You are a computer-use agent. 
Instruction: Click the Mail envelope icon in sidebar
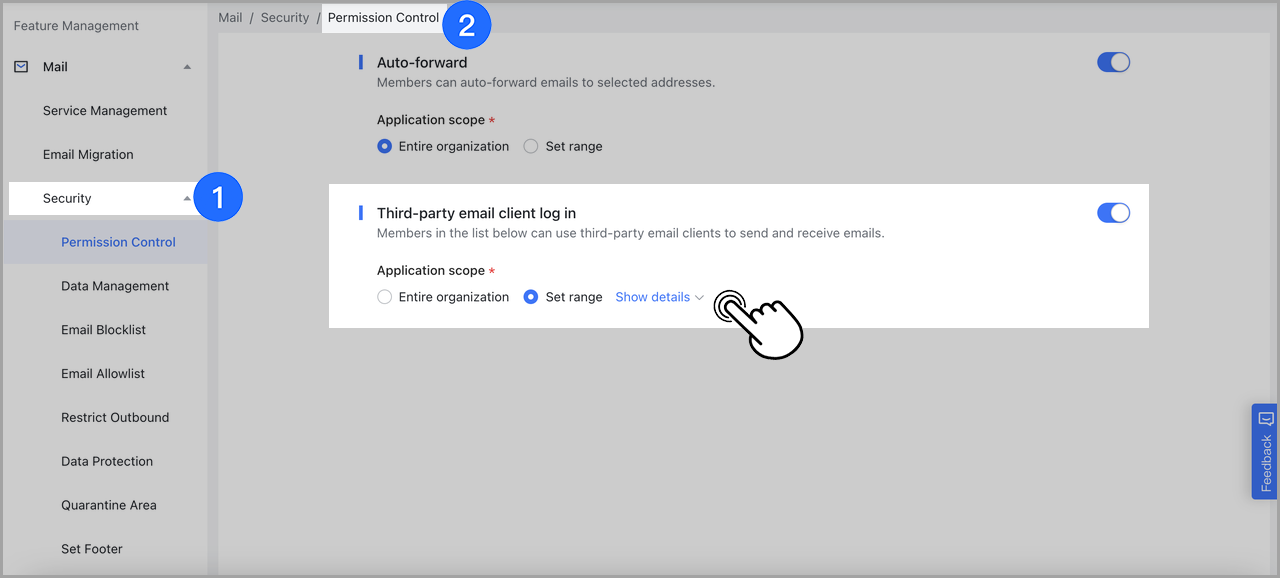21,67
